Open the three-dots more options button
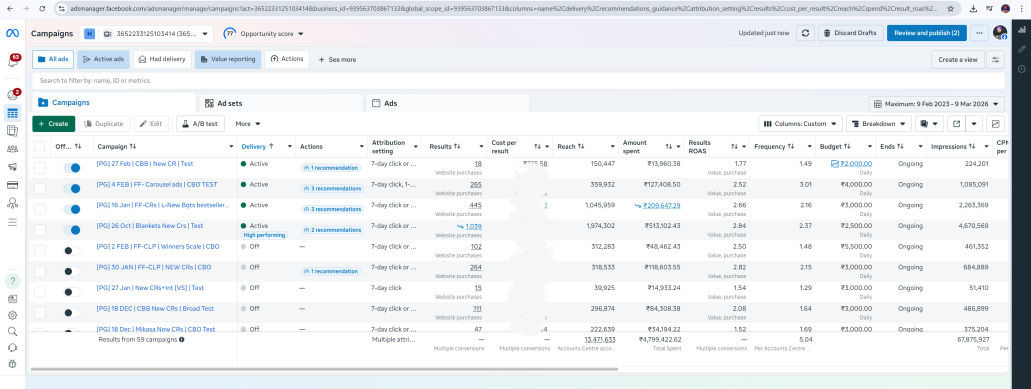Screen dimensions: 1031x389 coord(980,33)
